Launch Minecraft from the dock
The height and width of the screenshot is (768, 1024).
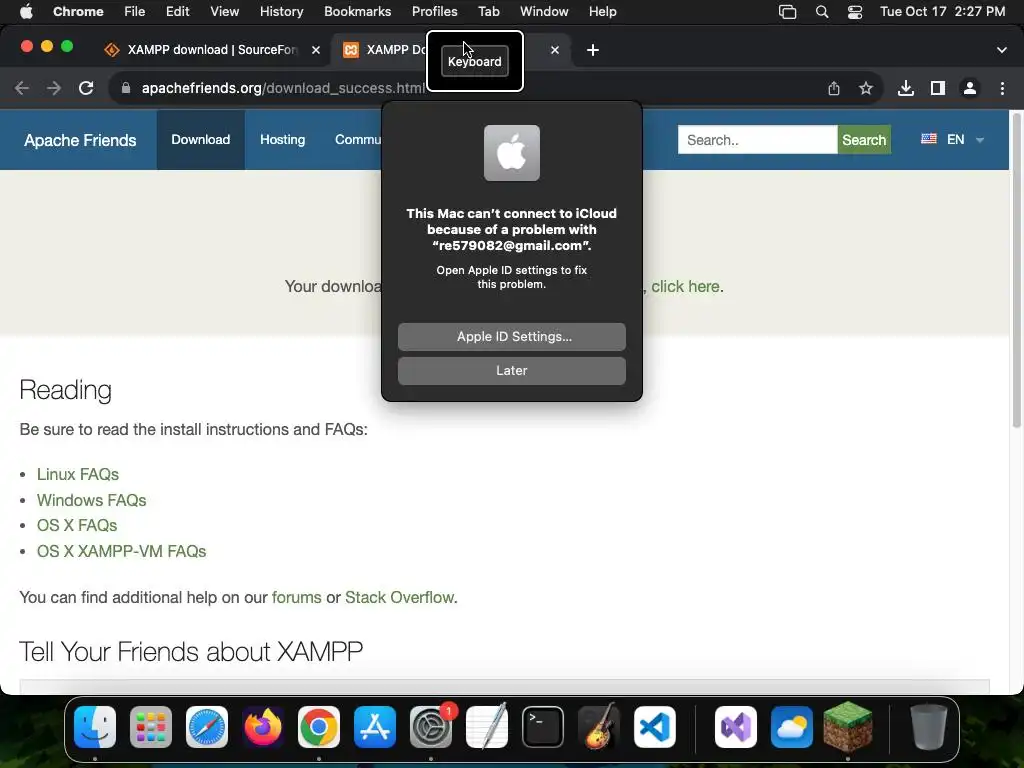pyautogui.click(x=848, y=726)
